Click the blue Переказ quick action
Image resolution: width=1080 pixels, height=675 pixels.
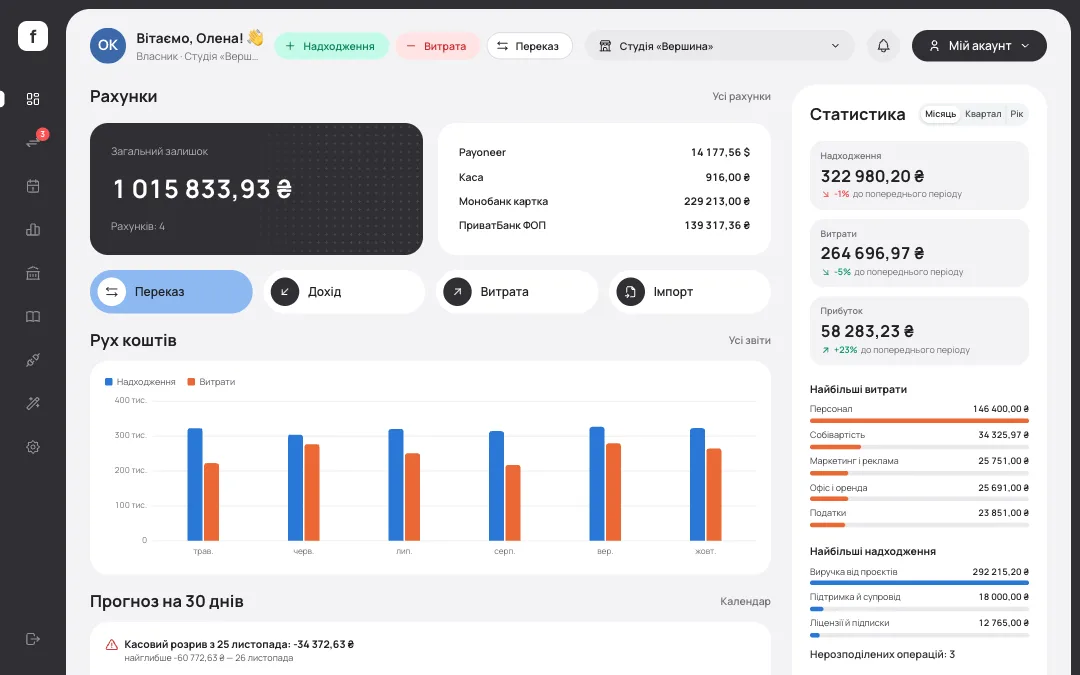click(172, 291)
